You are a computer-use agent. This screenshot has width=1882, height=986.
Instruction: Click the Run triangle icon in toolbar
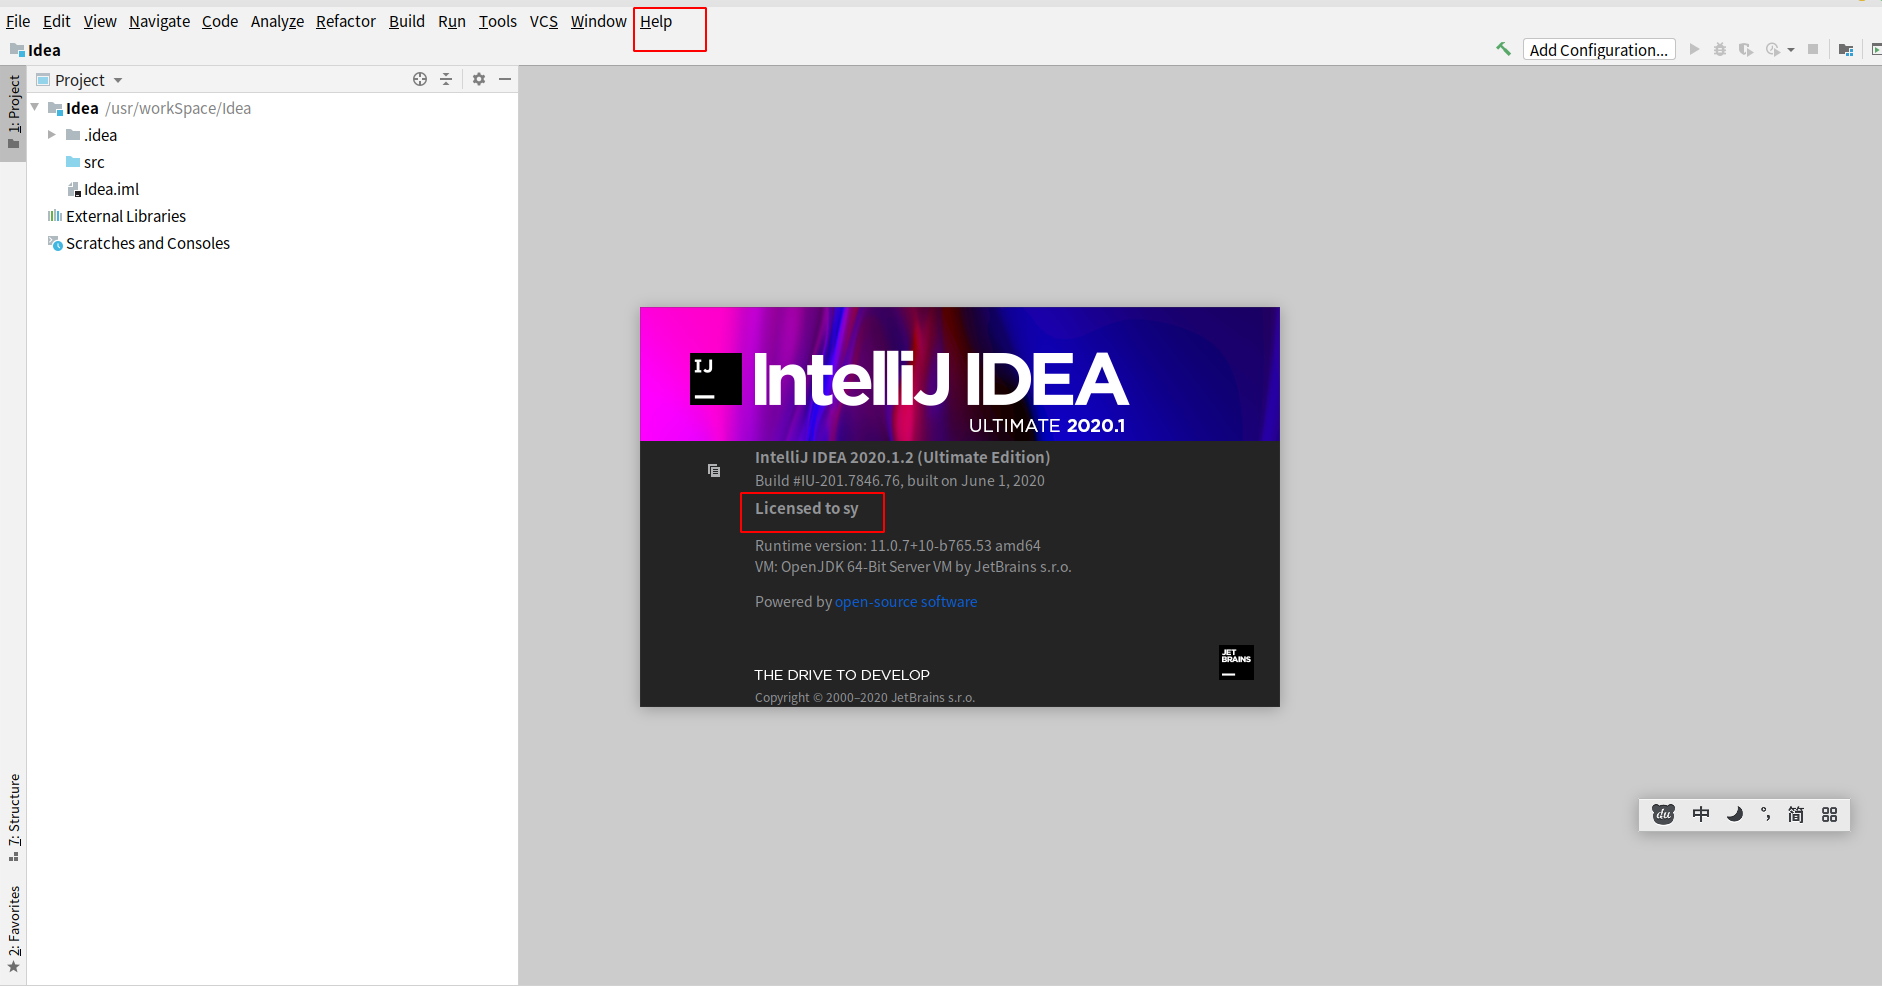(x=1694, y=49)
